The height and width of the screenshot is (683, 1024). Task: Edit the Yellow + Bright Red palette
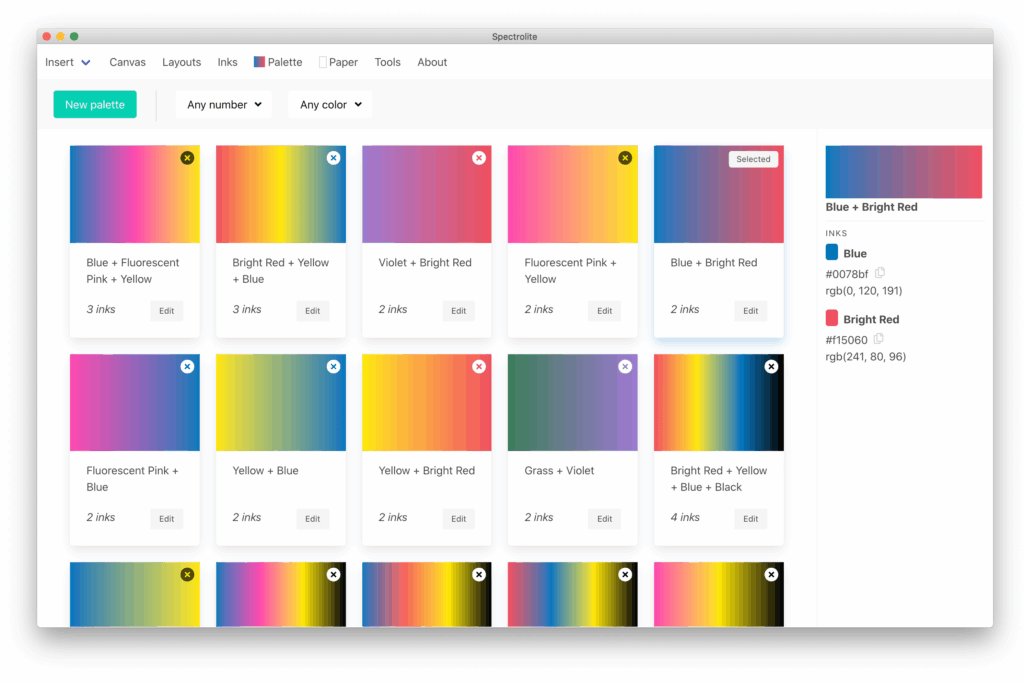458,519
